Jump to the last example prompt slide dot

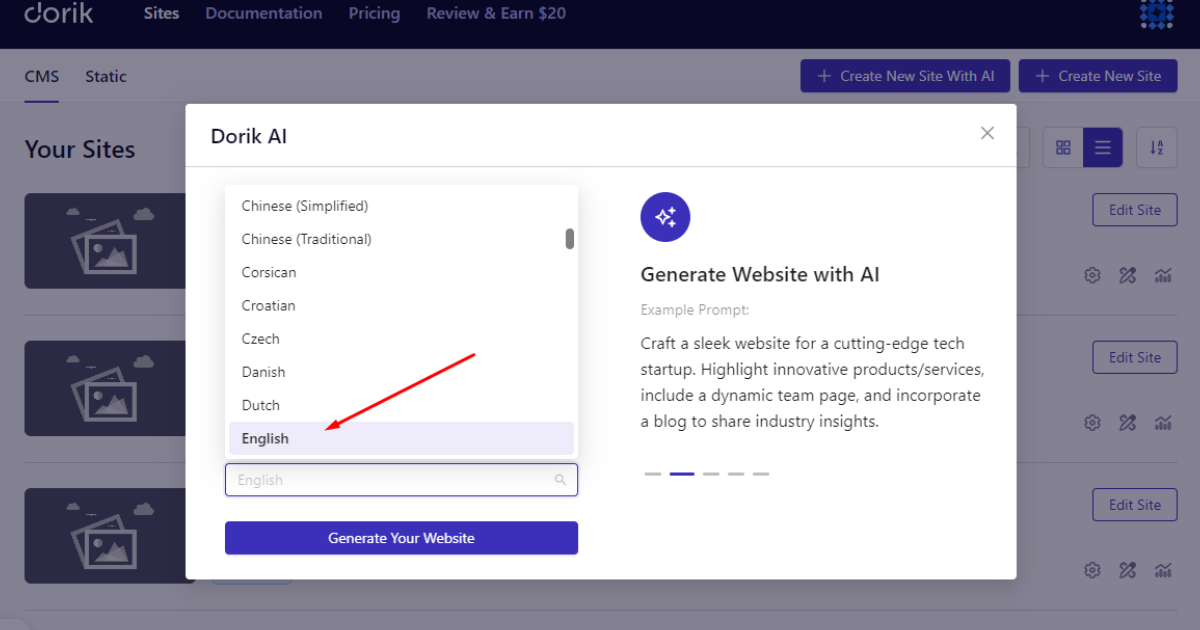761,474
